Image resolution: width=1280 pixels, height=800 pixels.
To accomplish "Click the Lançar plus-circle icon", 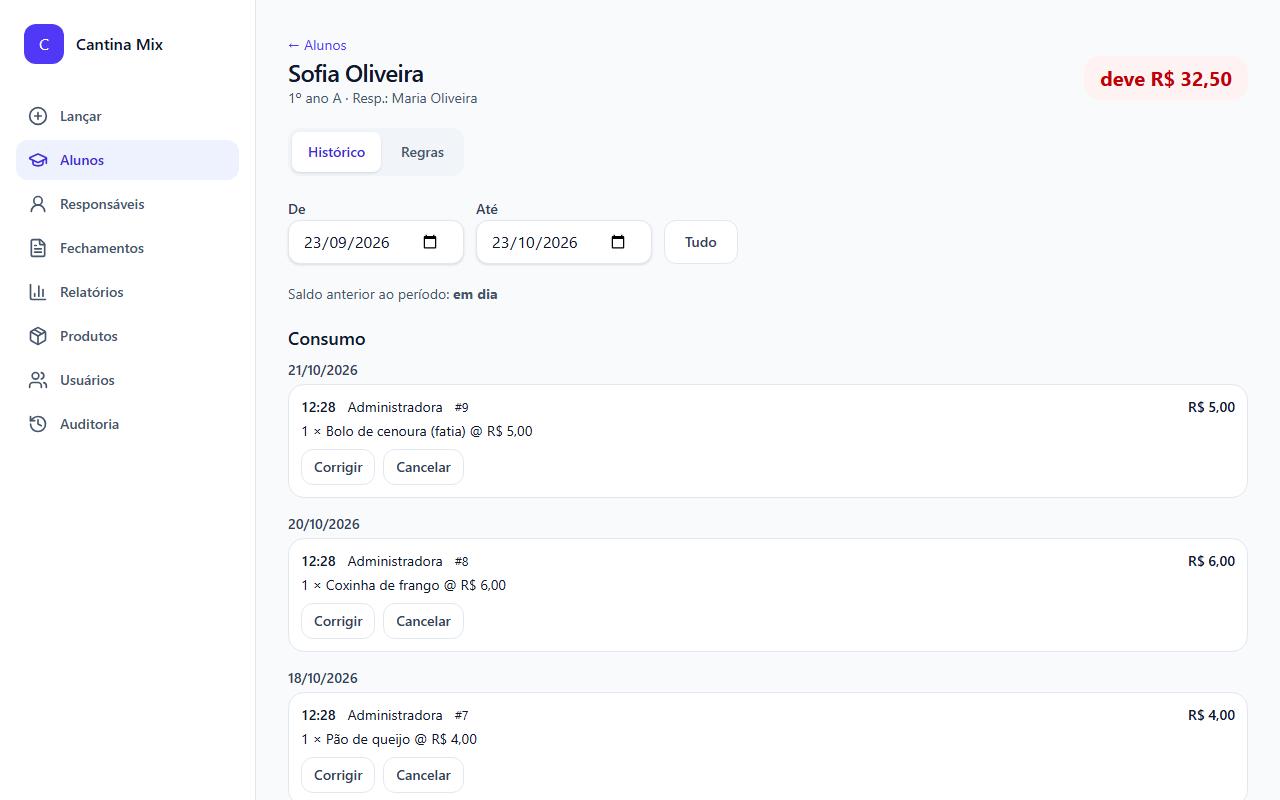I will point(38,116).
